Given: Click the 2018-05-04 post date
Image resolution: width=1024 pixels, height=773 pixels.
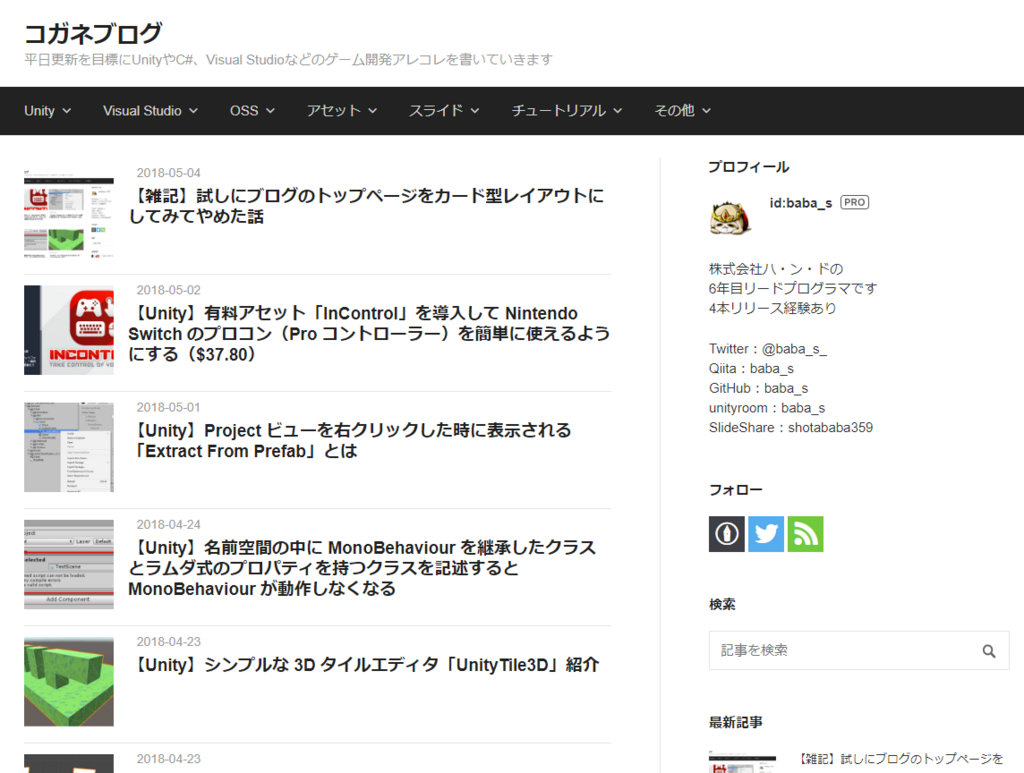Looking at the screenshot, I should pos(168,173).
